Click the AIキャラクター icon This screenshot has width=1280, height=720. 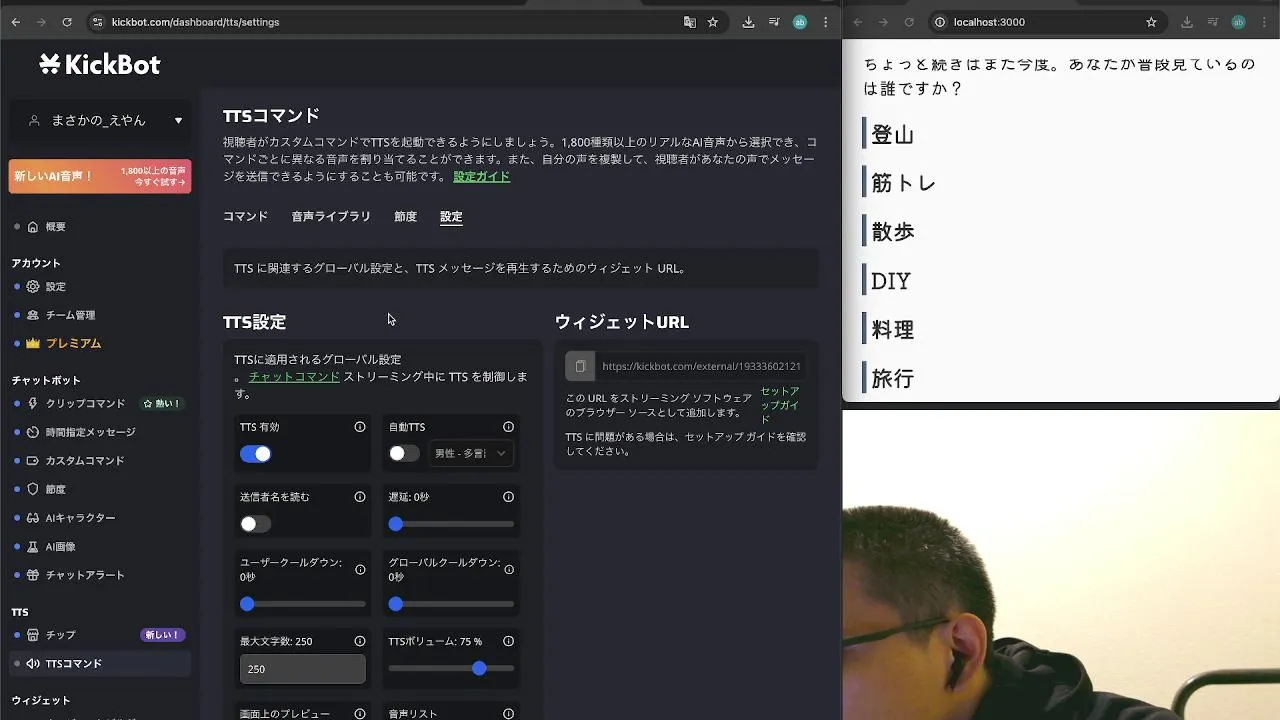33,518
